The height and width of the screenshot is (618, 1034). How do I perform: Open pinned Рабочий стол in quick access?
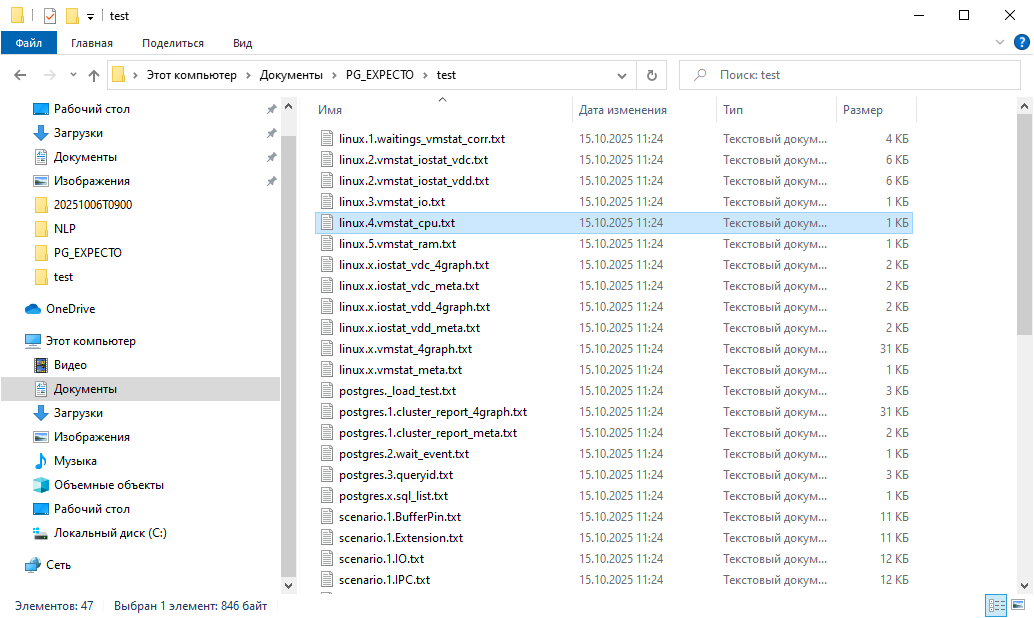[92, 109]
